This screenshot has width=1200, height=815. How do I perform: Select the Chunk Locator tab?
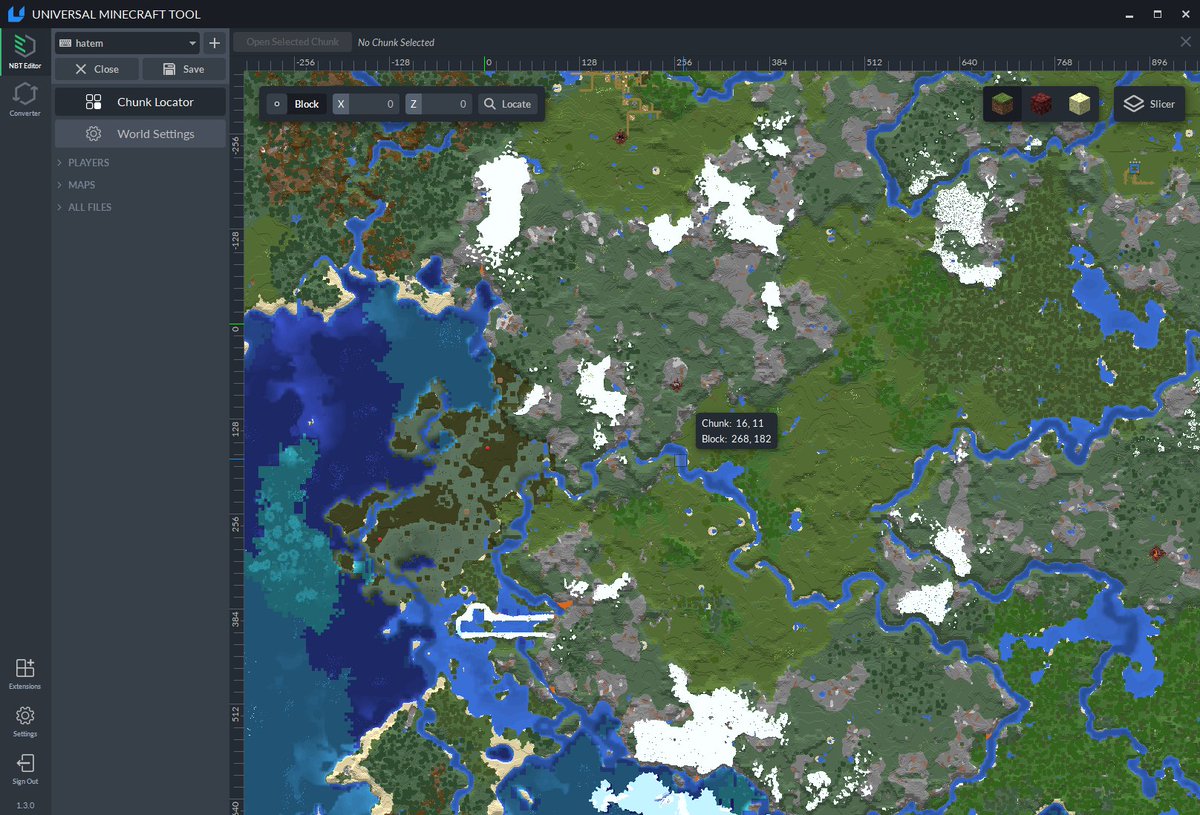tap(140, 102)
